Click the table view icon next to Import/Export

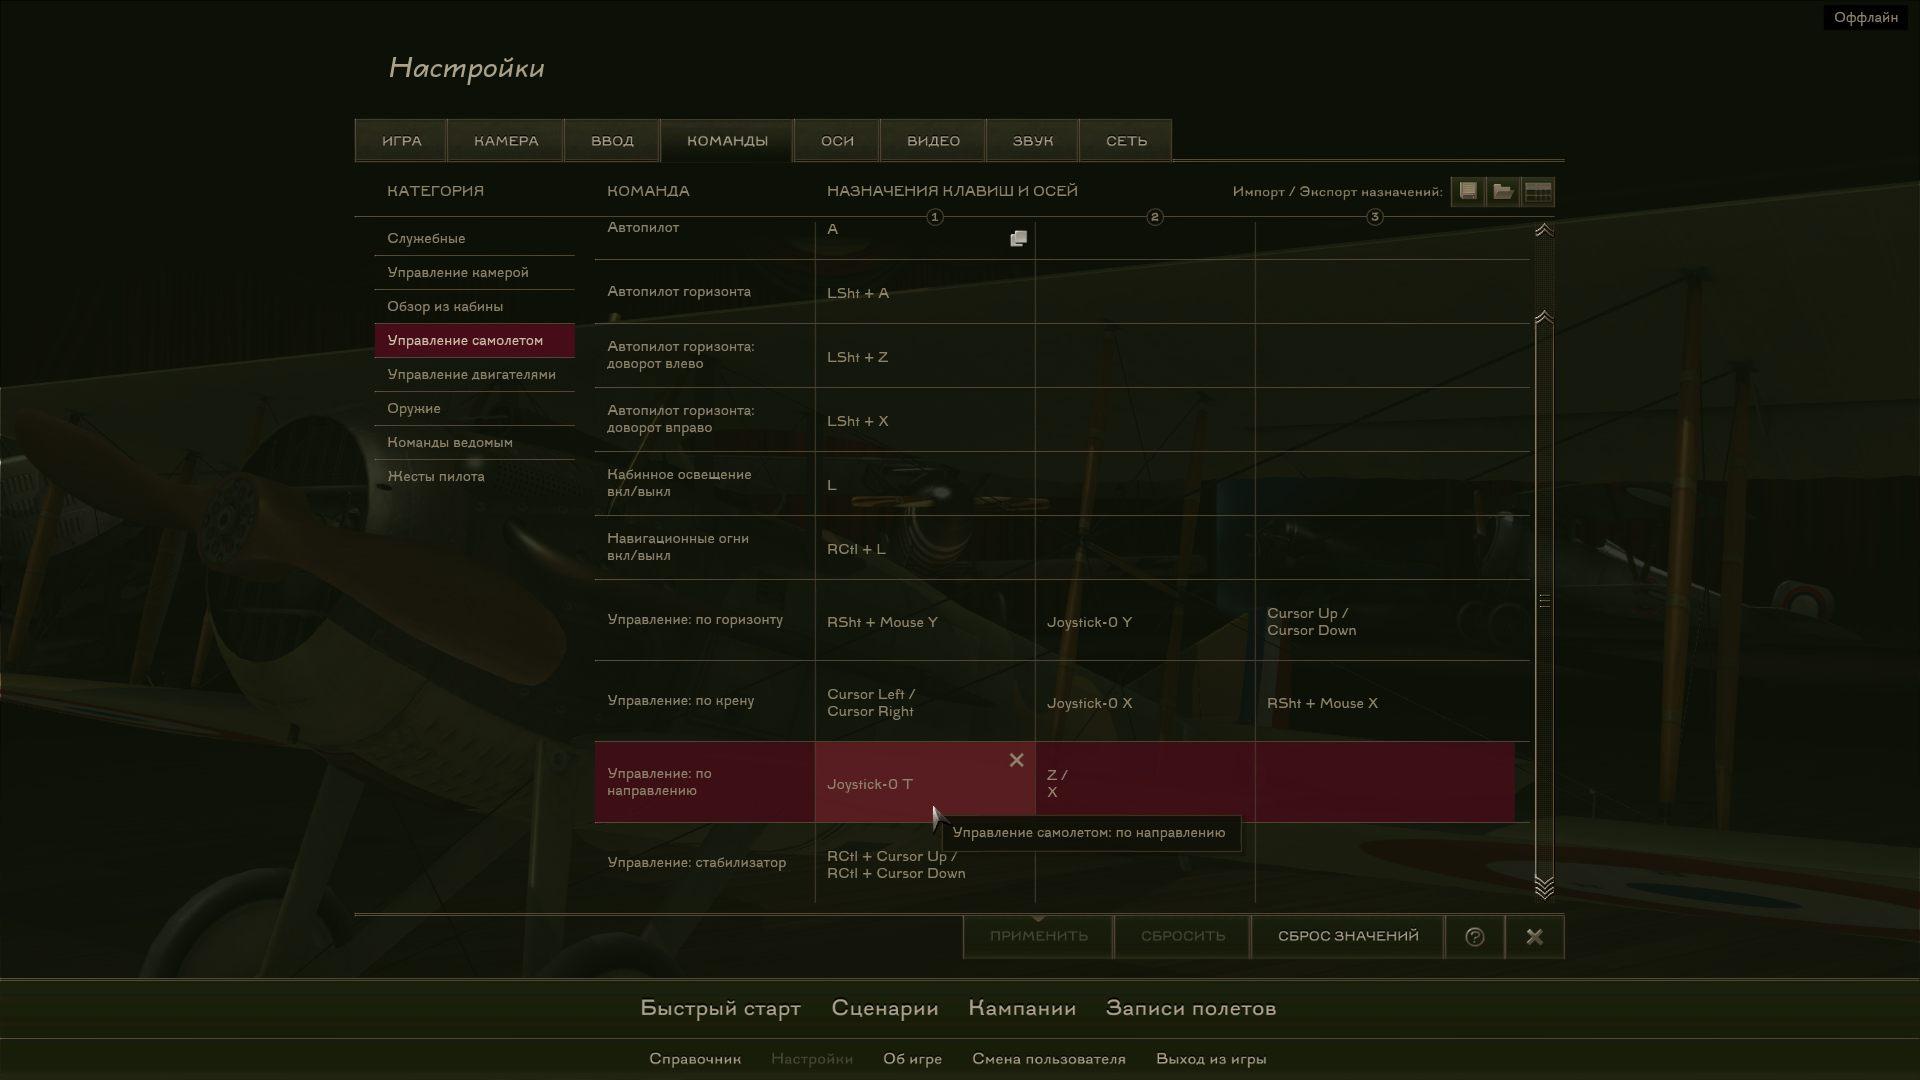tap(1538, 191)
